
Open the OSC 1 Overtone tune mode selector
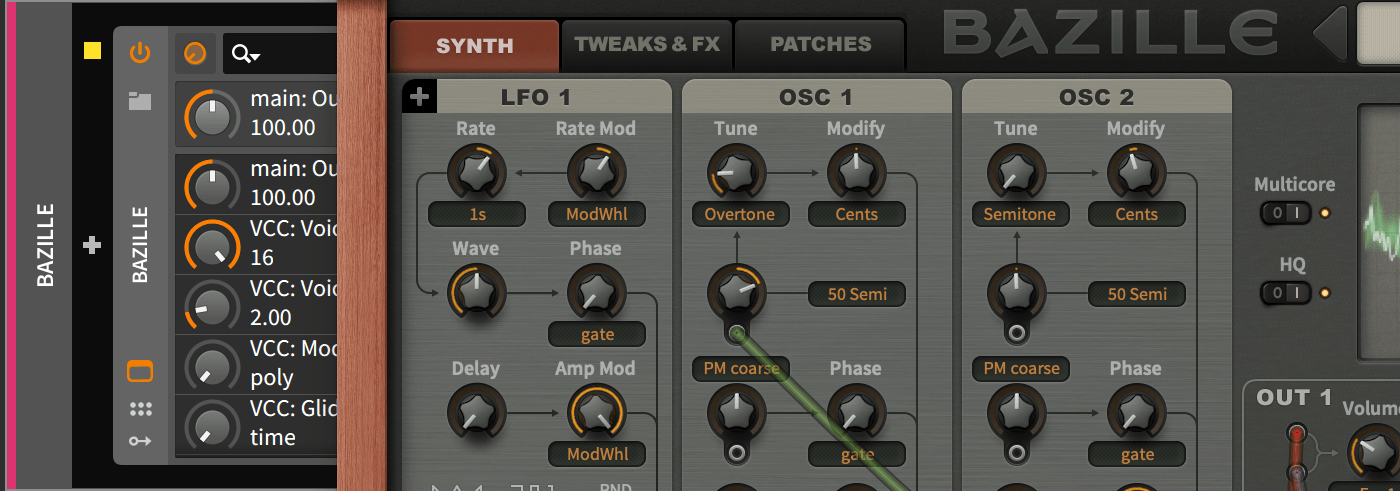point(740,214)
